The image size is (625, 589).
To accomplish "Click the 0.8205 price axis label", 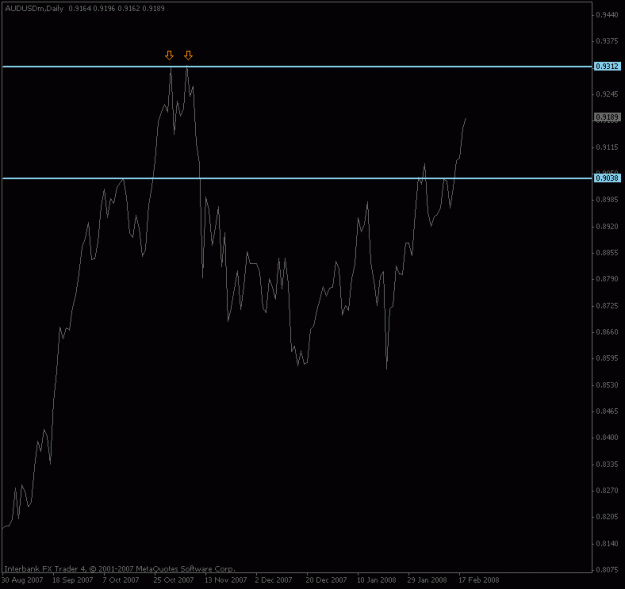I will (607, 517).
